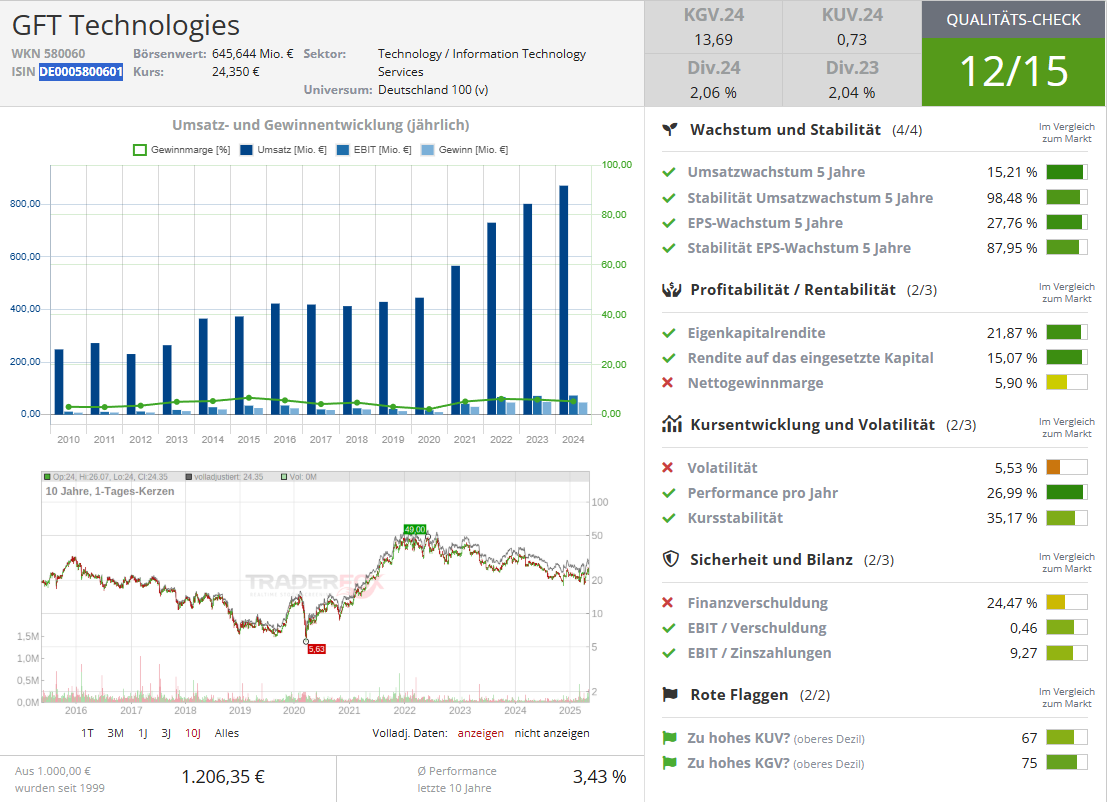
Task: Click the WKN 580060 text
Action: coord(48,54)
